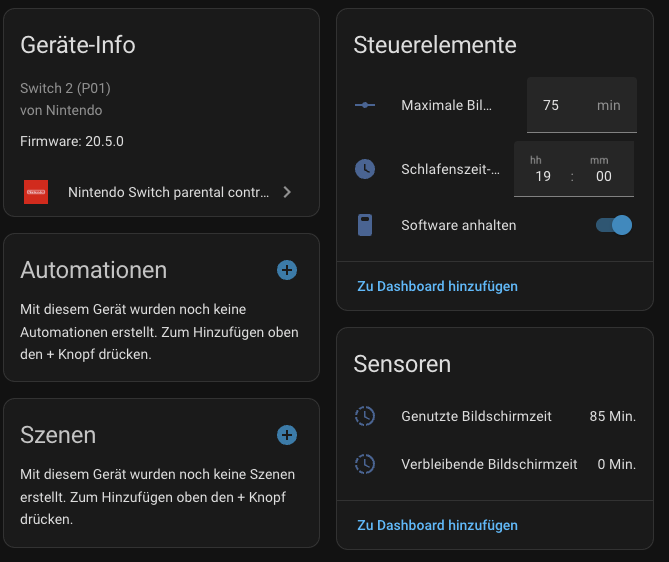Open the Maximale Bil... entity label

pos(446,105)
